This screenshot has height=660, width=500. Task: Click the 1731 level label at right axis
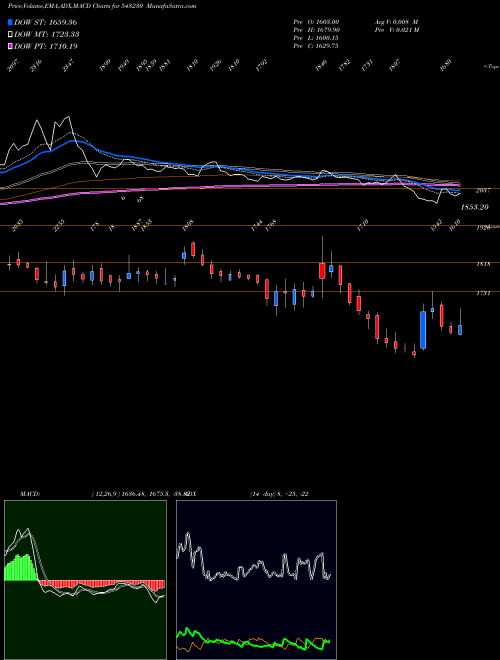[x=483, y=293]
